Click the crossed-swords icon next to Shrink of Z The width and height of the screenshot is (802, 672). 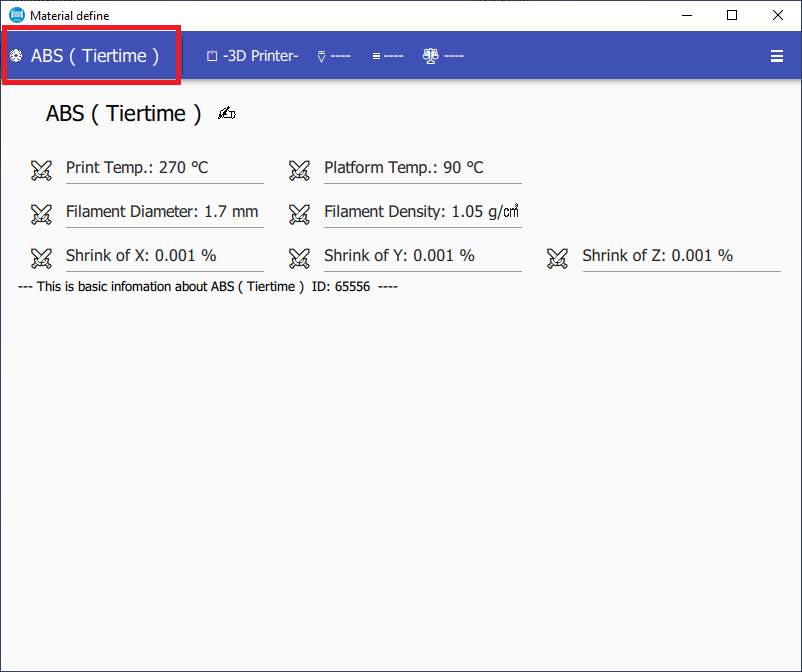(x=558, y=258)
